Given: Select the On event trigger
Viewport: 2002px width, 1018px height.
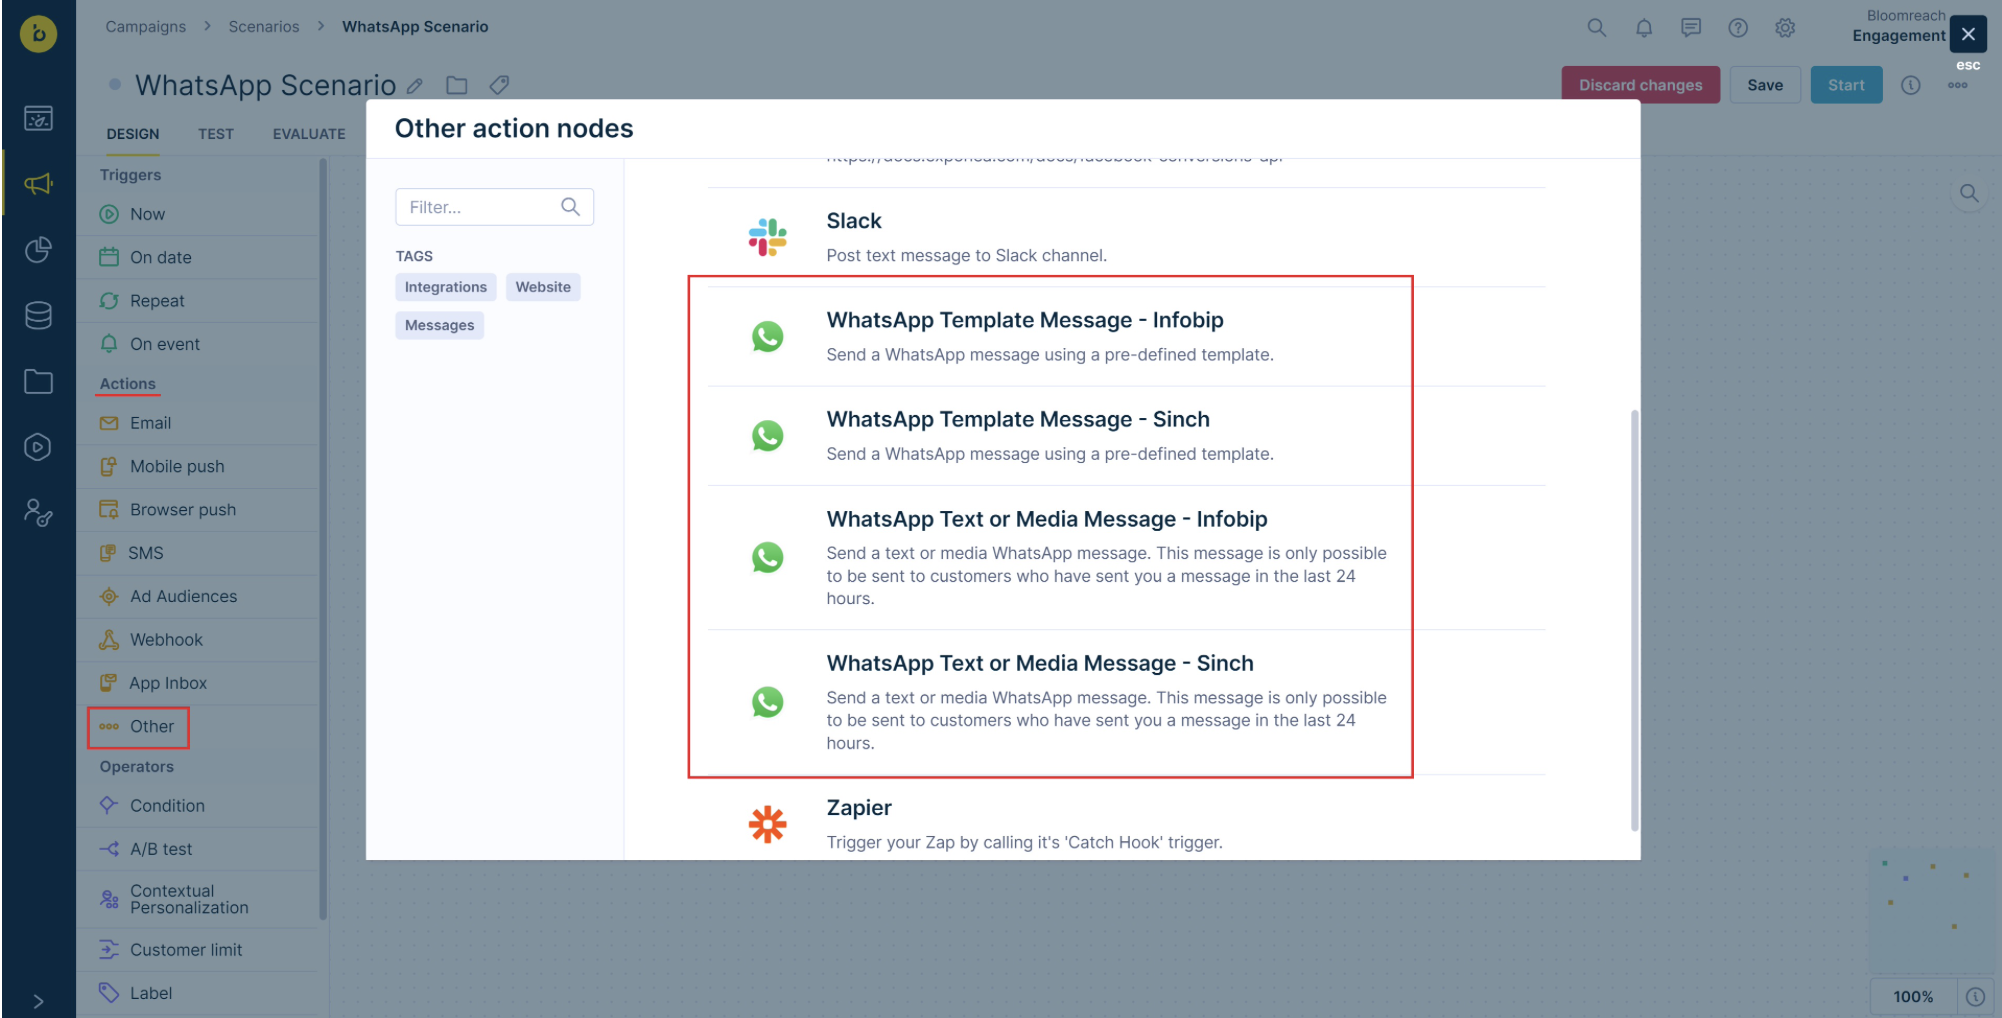Looking at the screenshot, I should 198,344.
